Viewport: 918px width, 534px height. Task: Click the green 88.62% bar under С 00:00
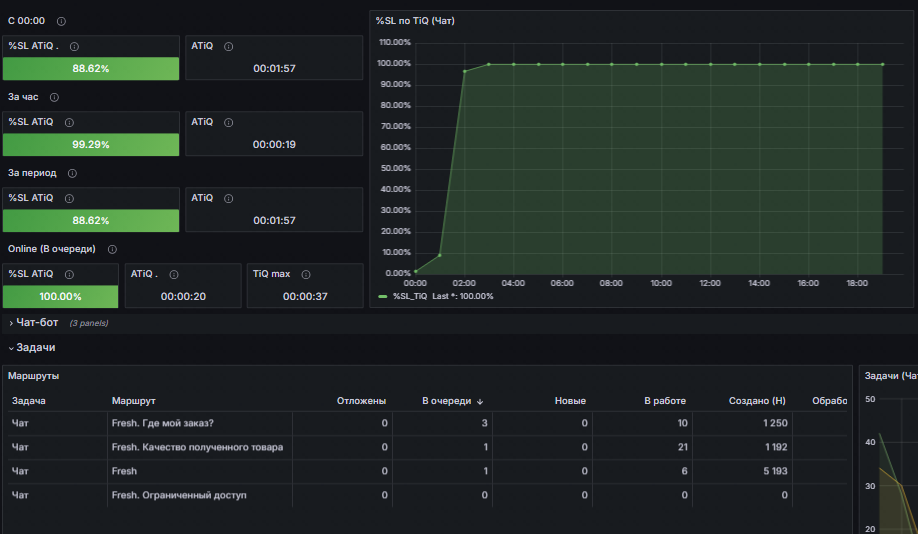point(91,69)
